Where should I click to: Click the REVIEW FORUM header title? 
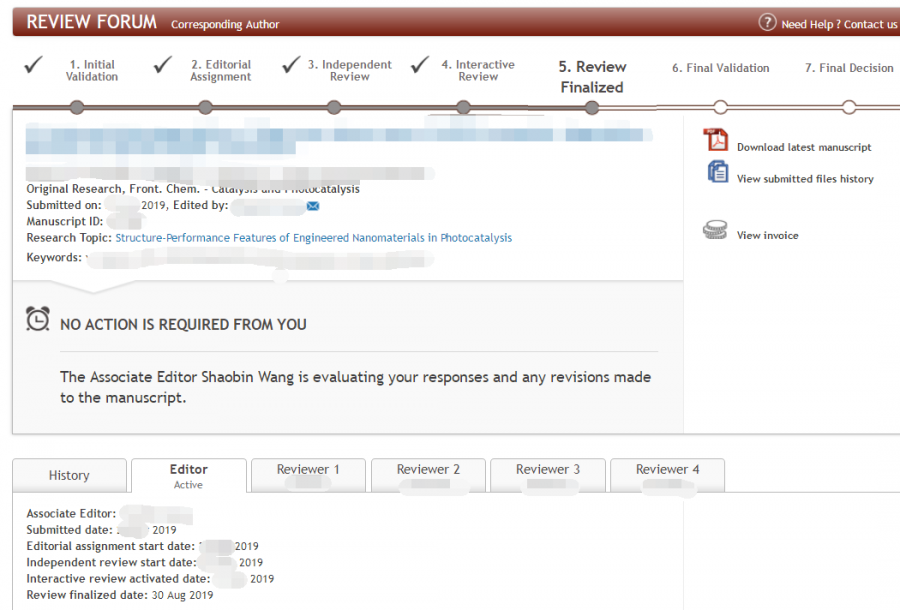pos(91,22)
